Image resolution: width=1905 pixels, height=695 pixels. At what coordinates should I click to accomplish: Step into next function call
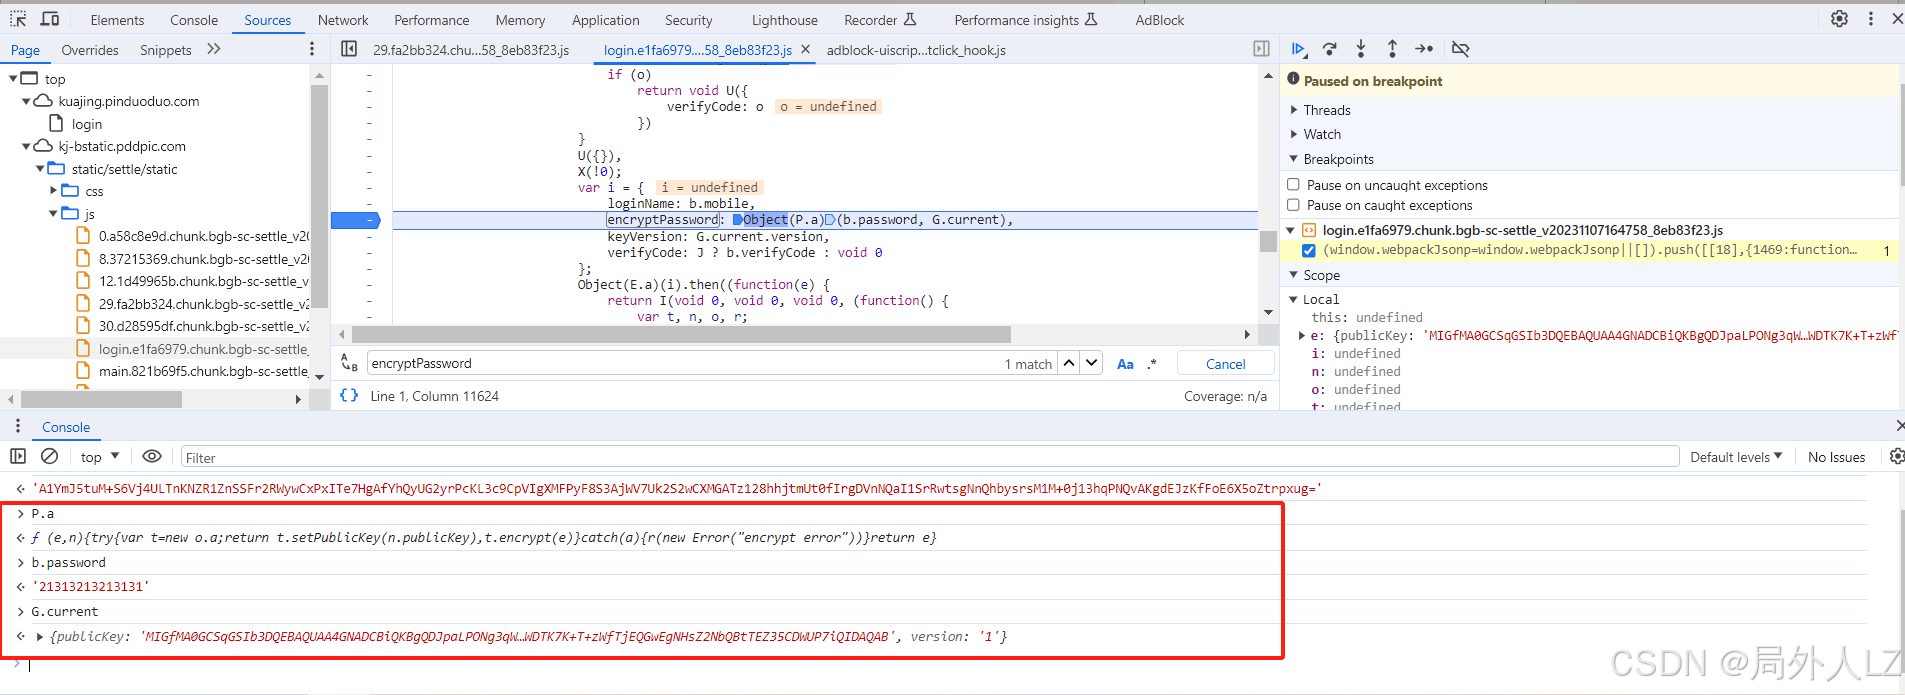coord(1361,49)
